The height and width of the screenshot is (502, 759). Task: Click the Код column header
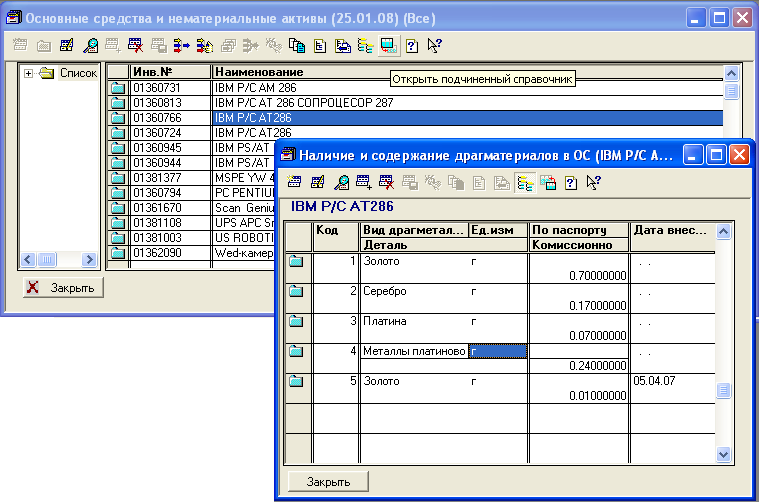tap(336, 237)
